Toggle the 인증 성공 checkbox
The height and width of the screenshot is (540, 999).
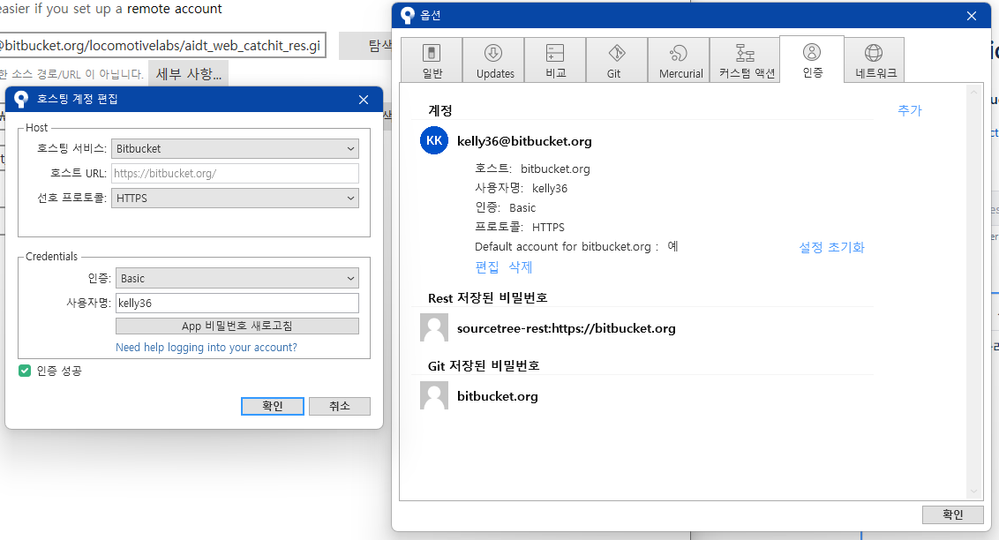[x=25, y=371]
